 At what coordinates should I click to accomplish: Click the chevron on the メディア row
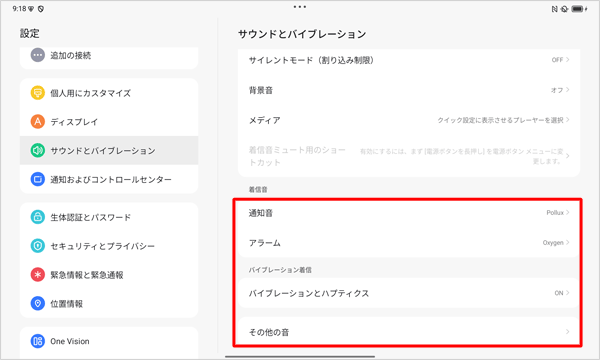pos(567,120)
